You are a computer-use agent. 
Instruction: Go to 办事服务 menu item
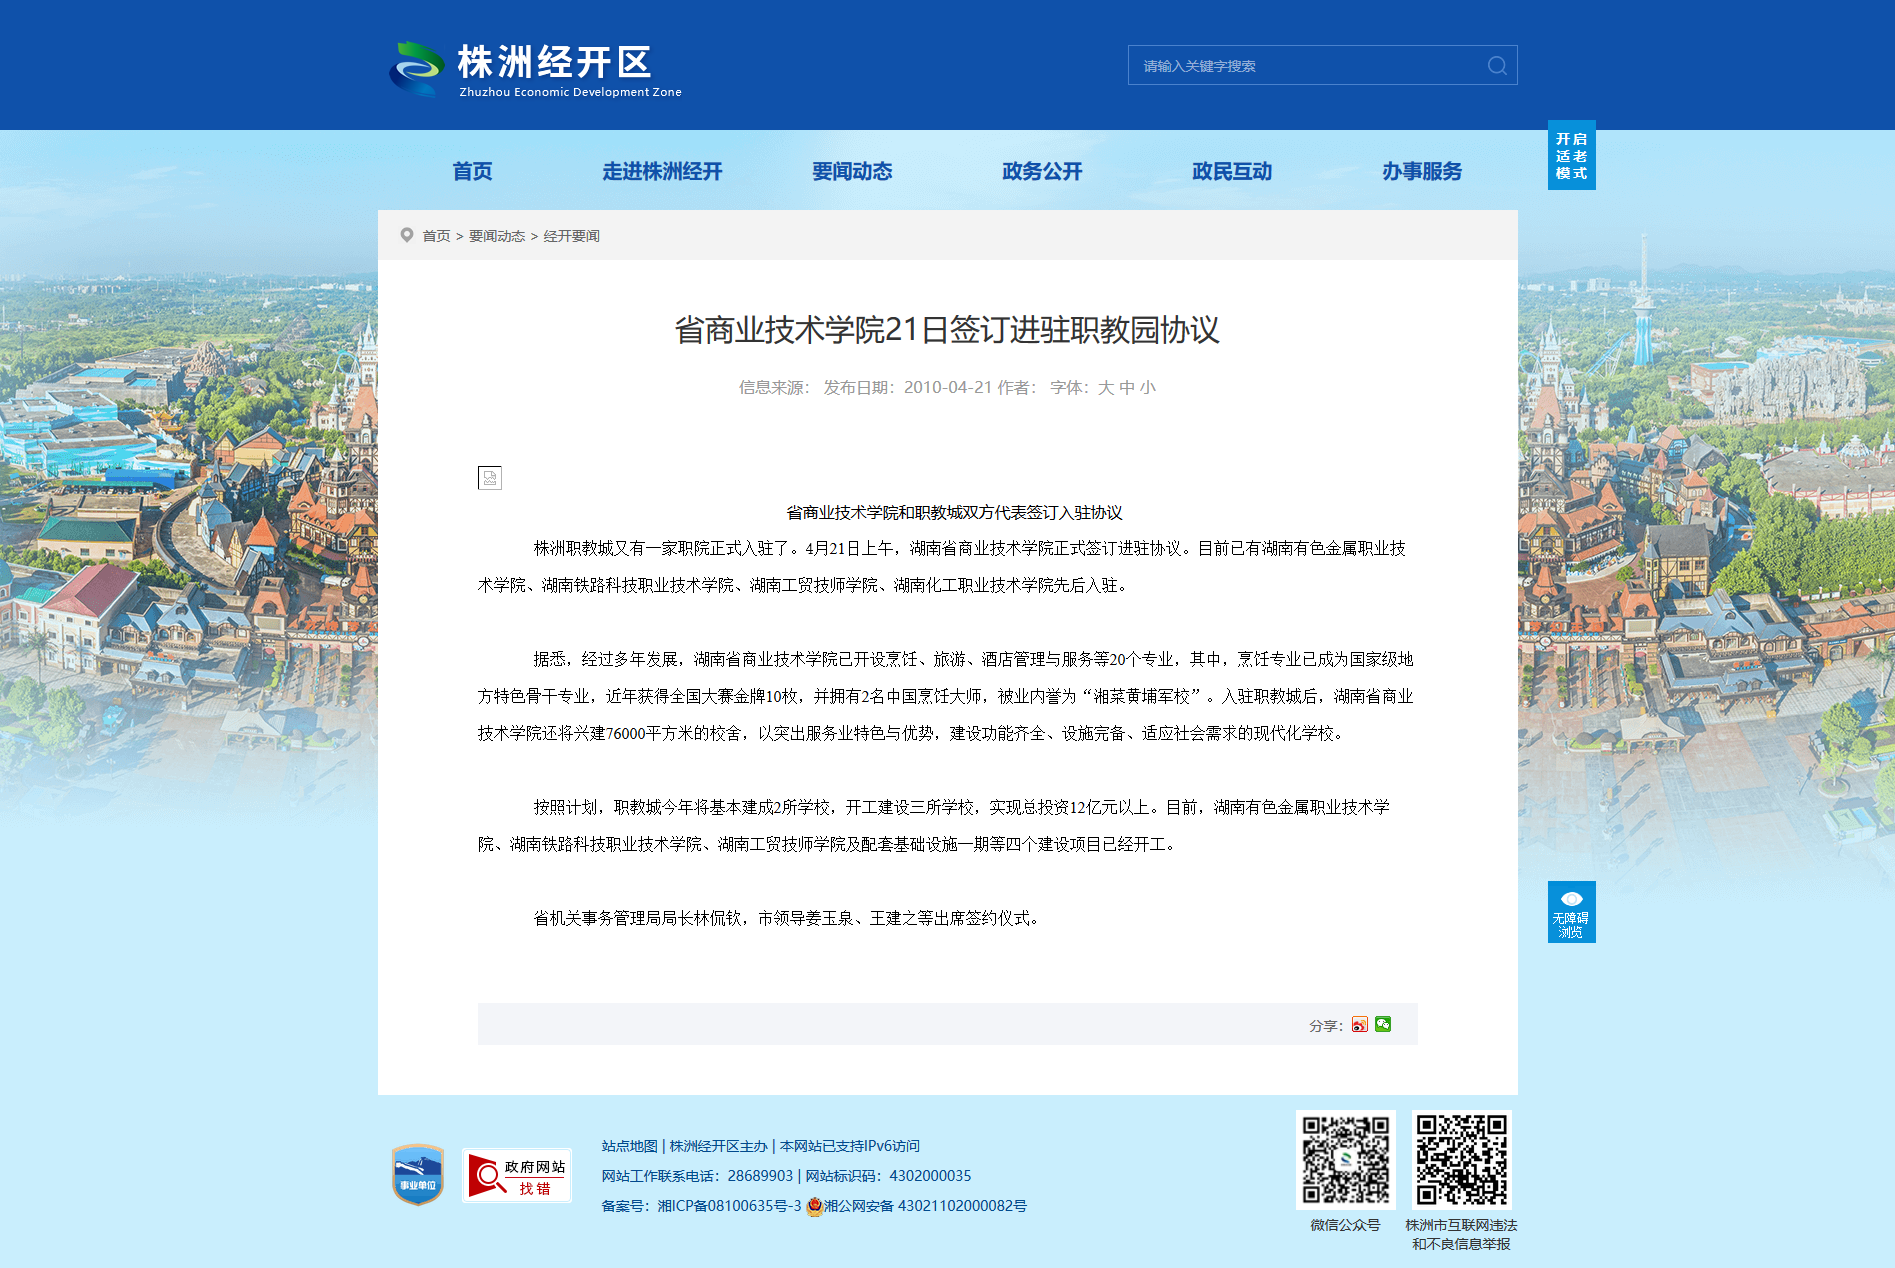click(x=1421, y=172)
